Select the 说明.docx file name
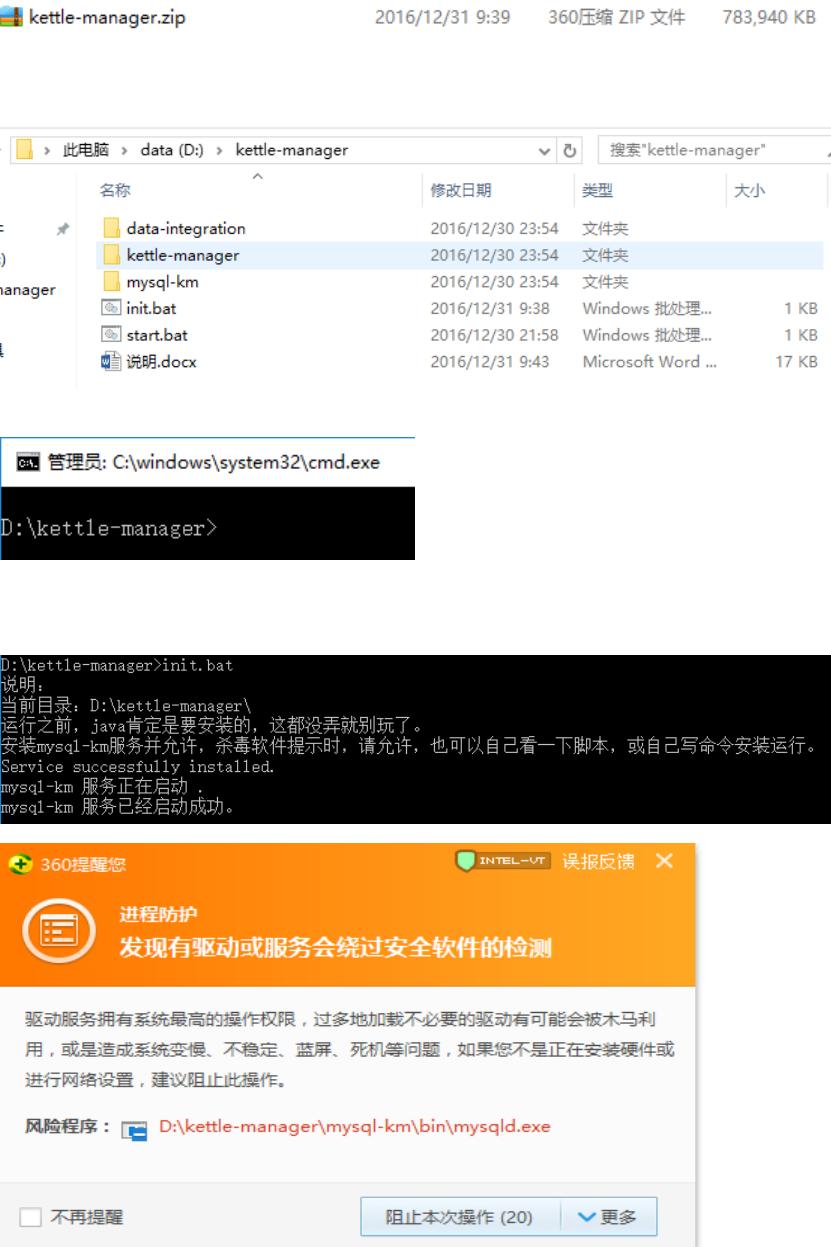831x1247 pixels. tap(161, 362)
